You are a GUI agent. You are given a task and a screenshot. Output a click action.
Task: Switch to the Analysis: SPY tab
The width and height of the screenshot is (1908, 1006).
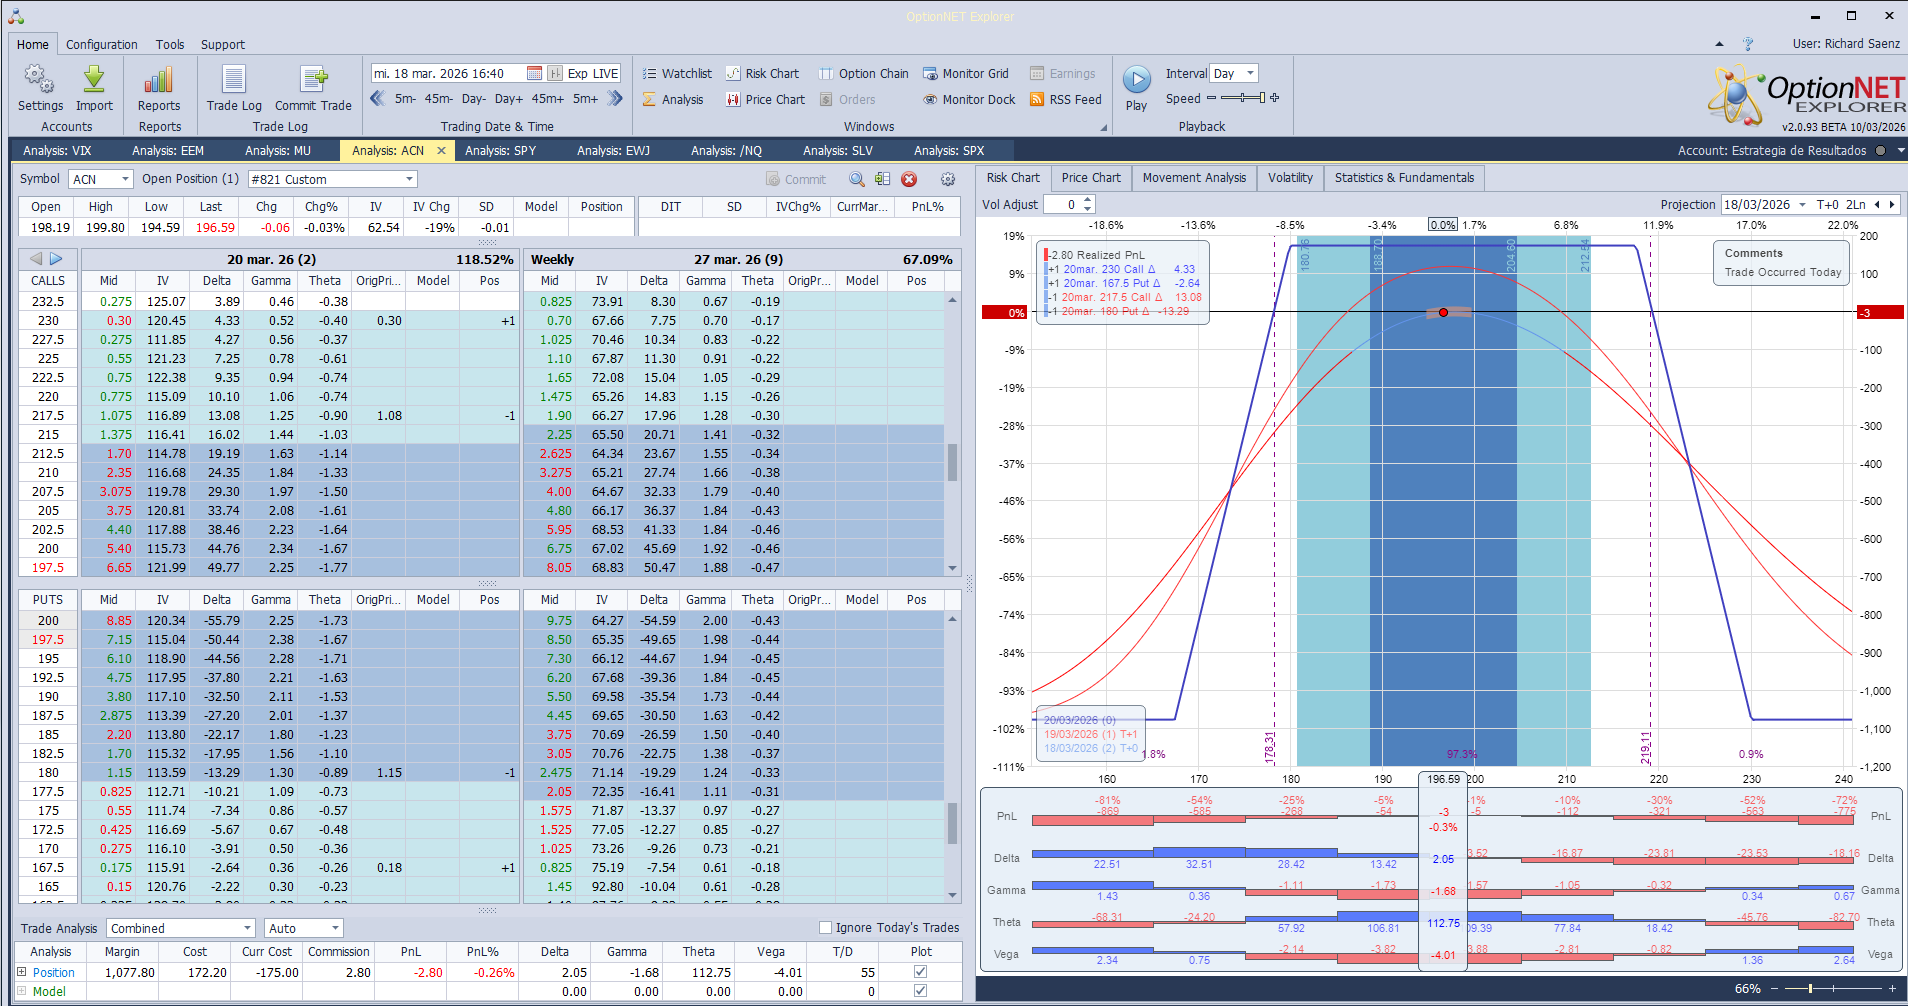(x=500, y=150)
